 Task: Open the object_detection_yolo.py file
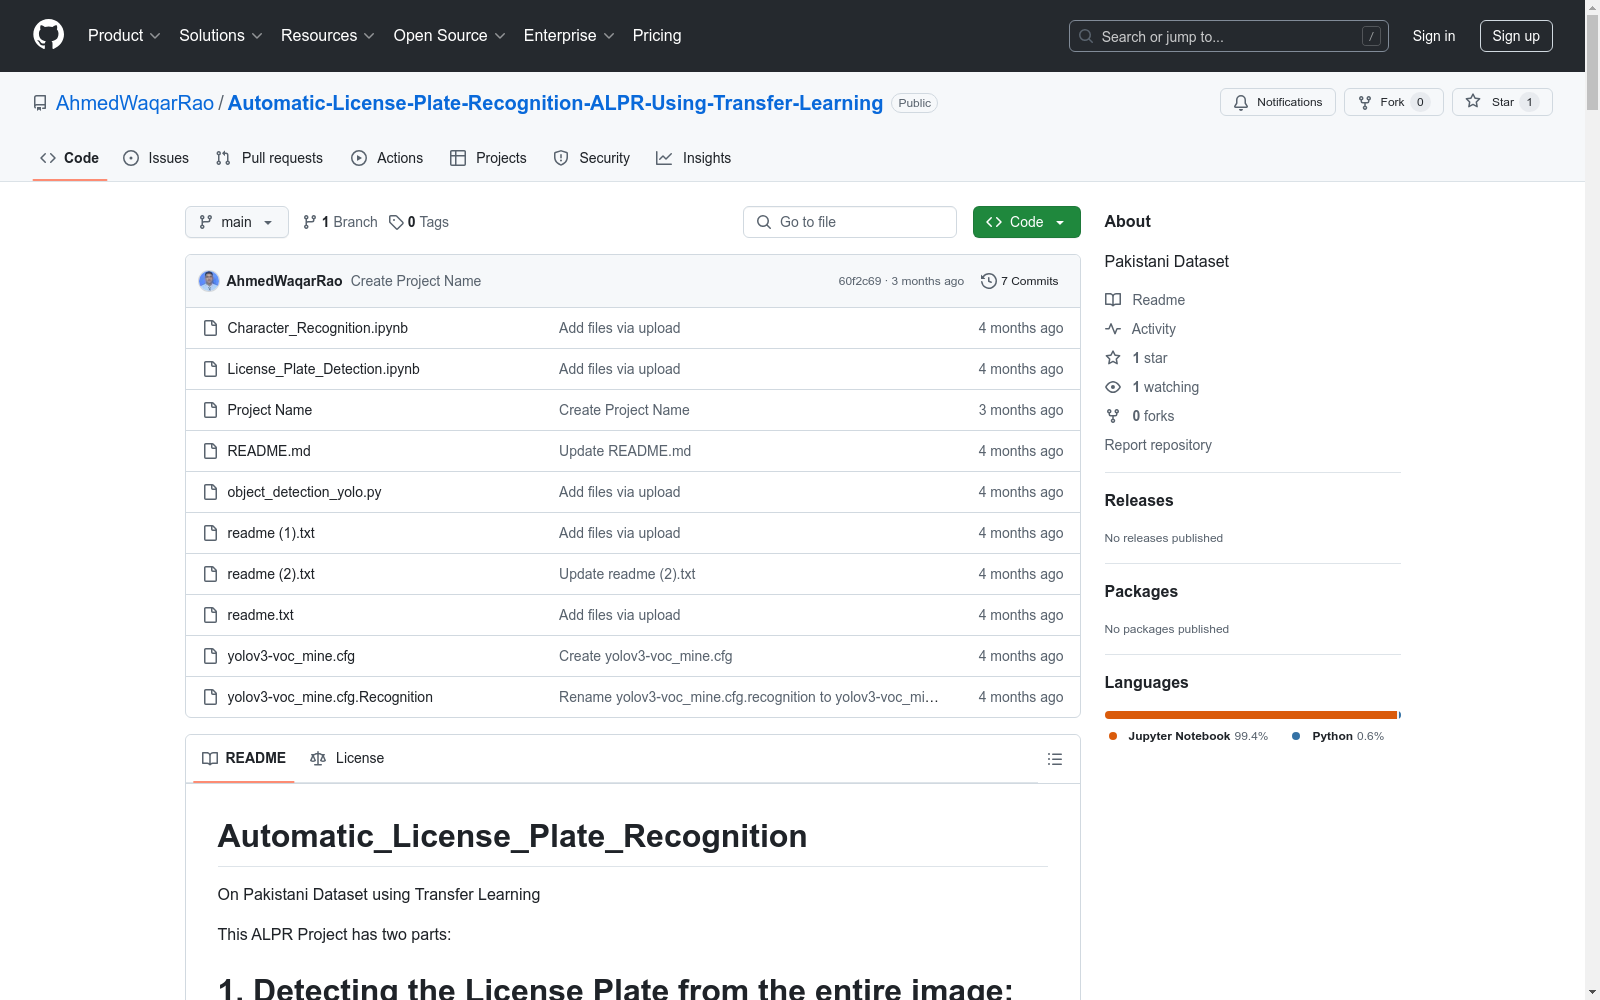tap(304, 492)
